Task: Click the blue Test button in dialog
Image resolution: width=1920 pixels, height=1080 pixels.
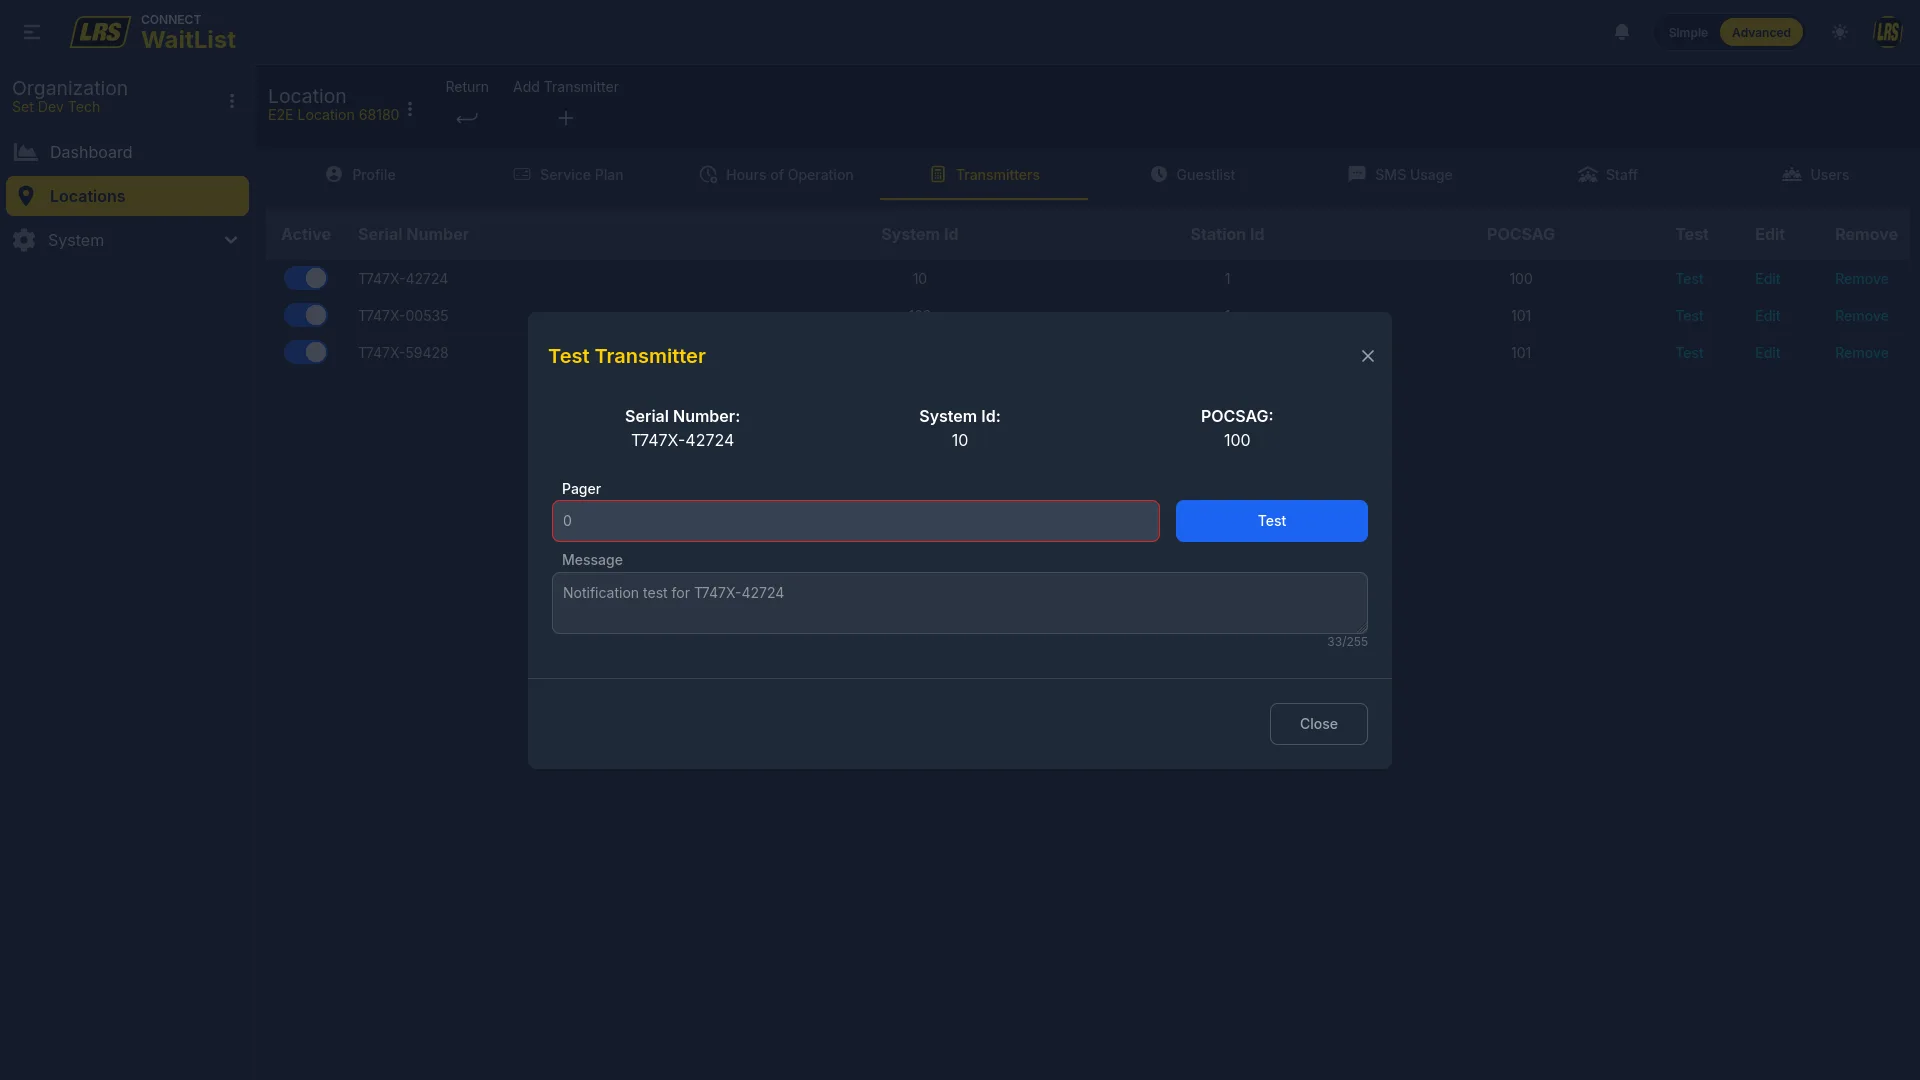Action: click(x=1272, y=521)
